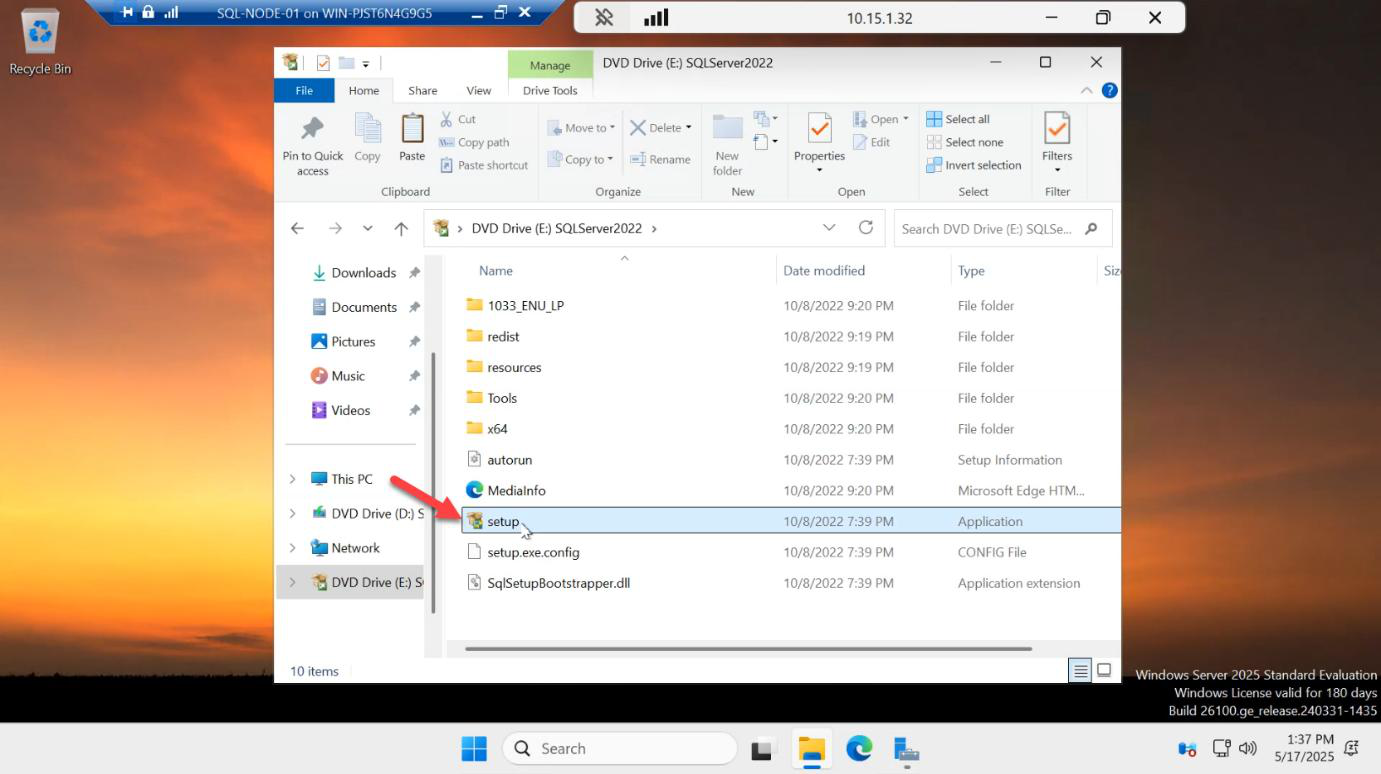Click the Copy icon in Clipboard group
This screenshot has height=774, width=1381.
[x=367, y=127]
